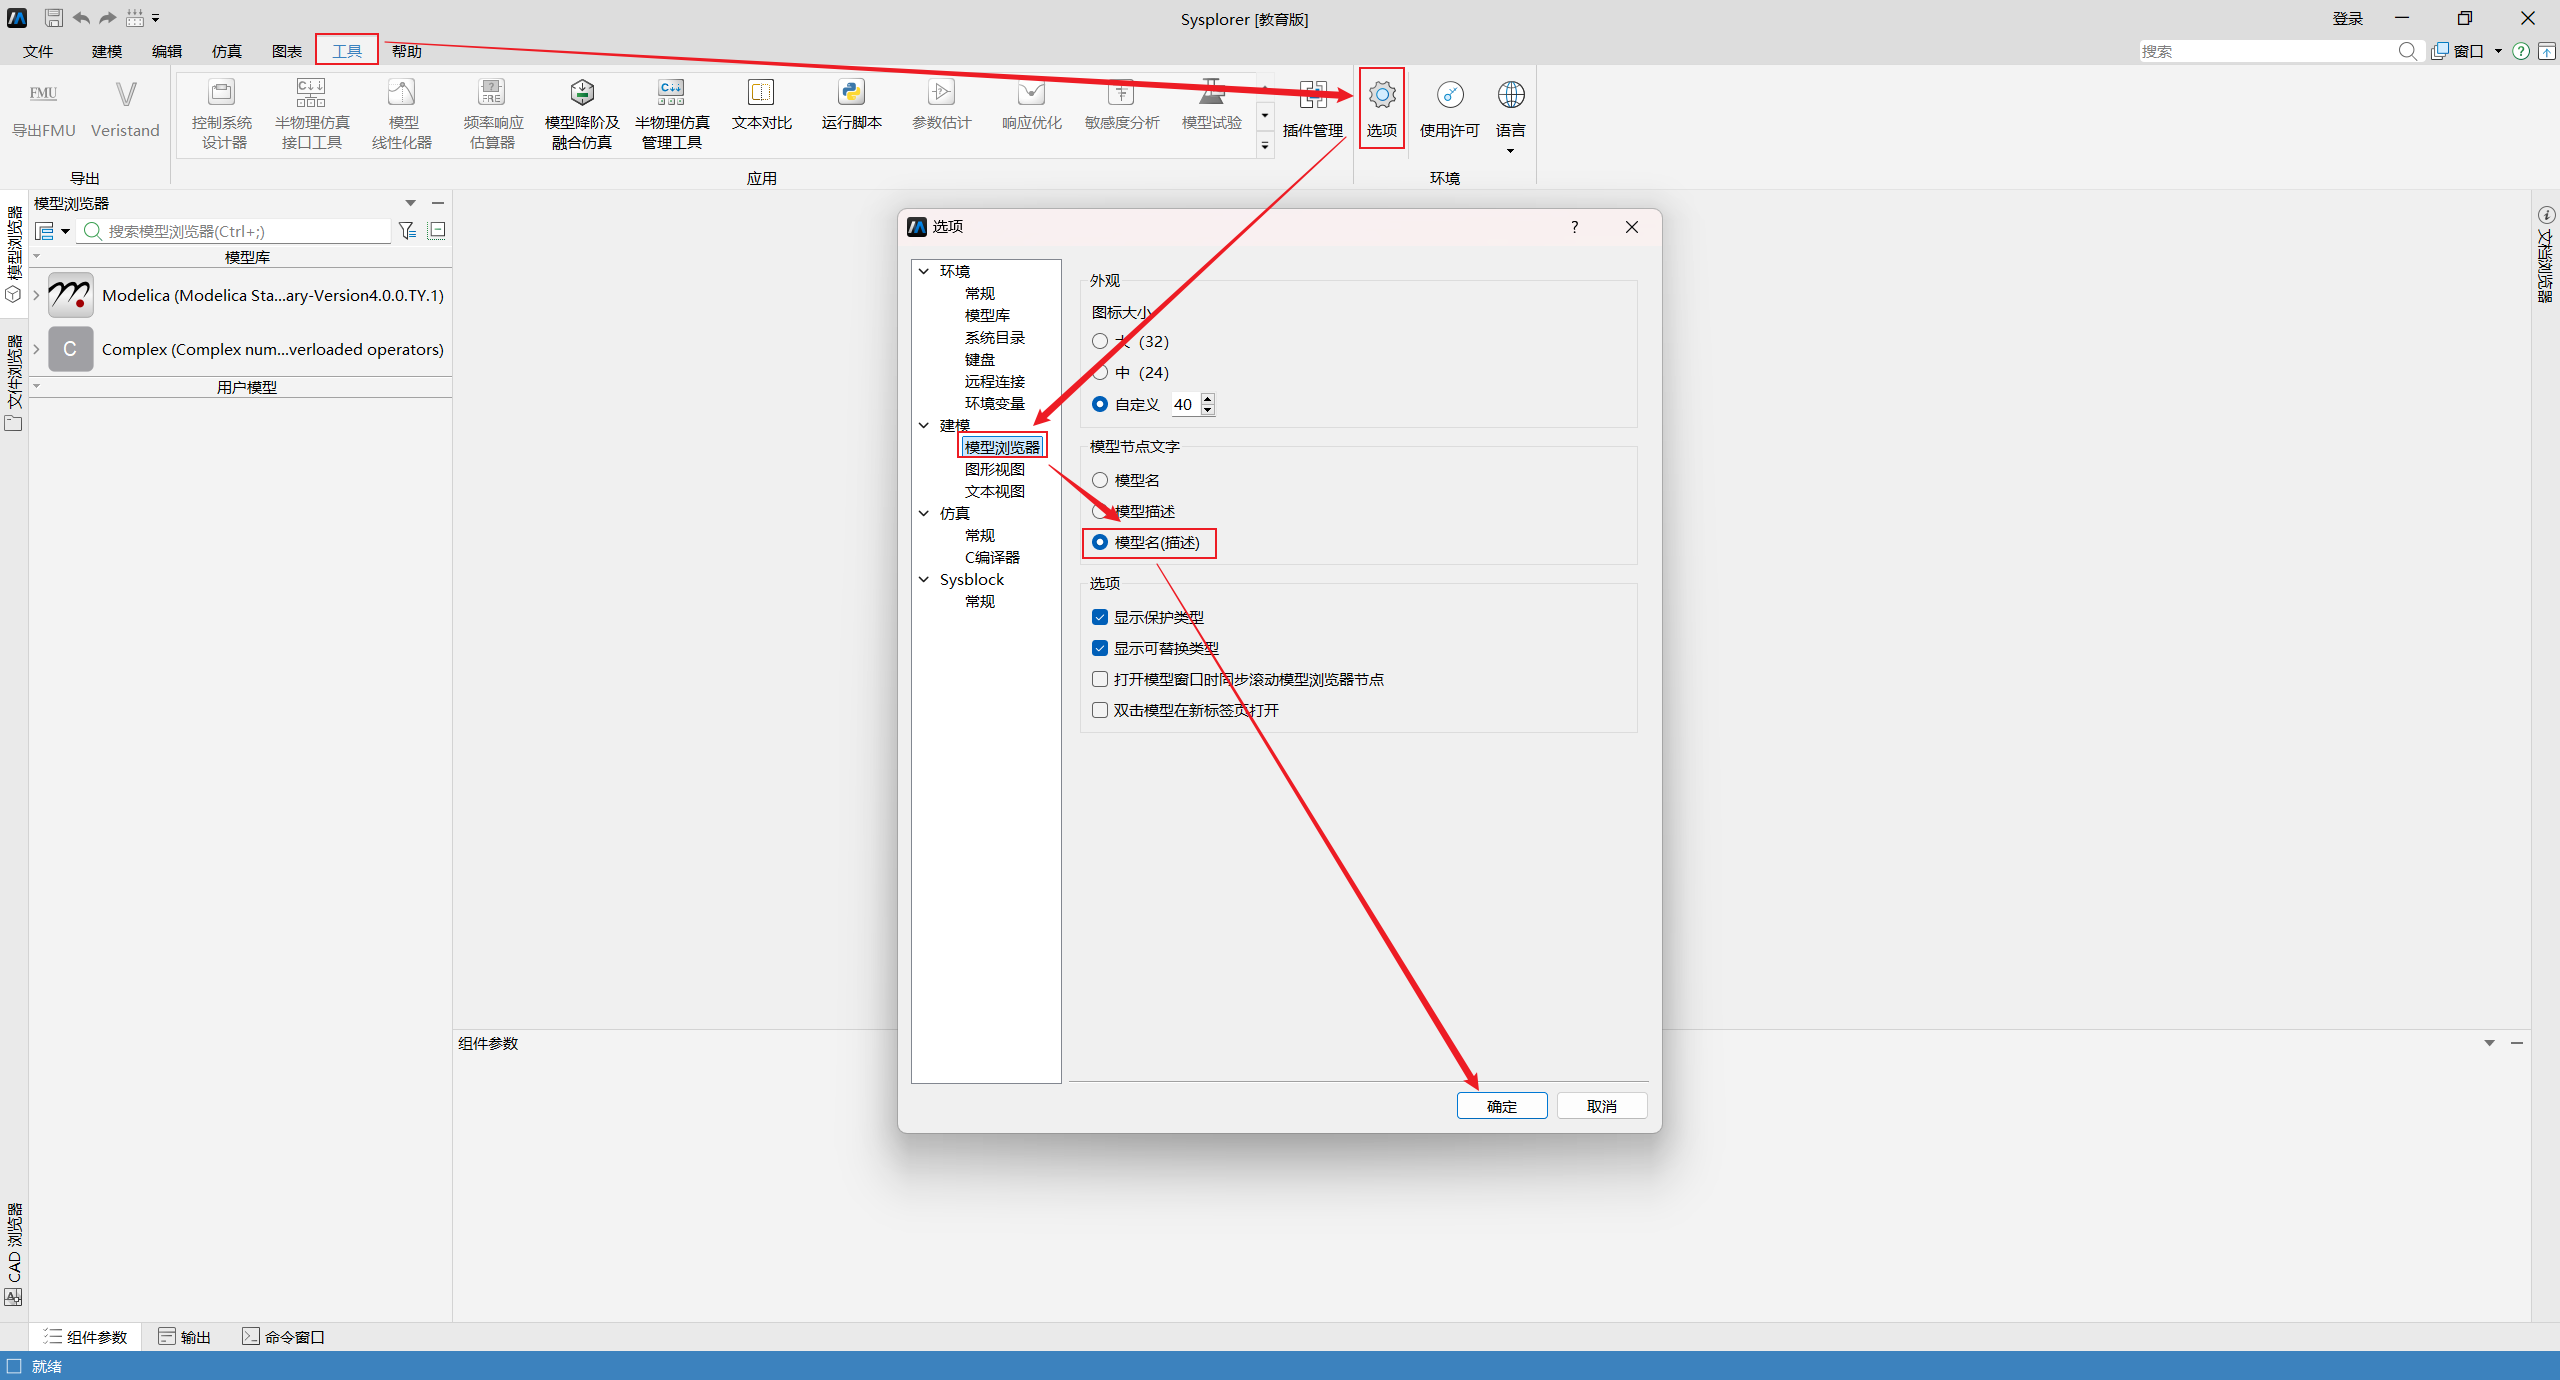Select the 模型名(描述) radio button
Screen dimensions: 2560x1380
[x=1100, y=542]
